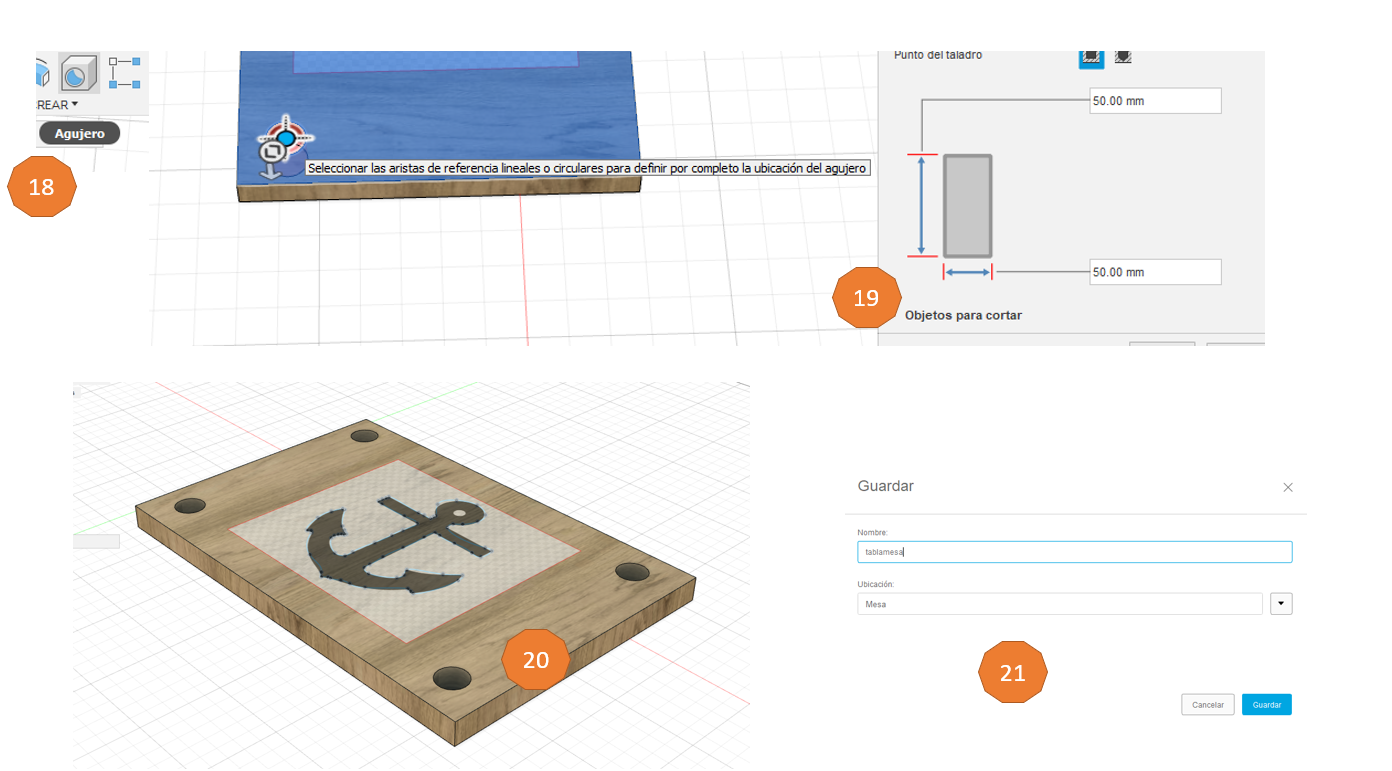Click the blue Guardar button
Image resolution: width=1392 pixels, height=771 pixels.
click(x=1267, y=705)
